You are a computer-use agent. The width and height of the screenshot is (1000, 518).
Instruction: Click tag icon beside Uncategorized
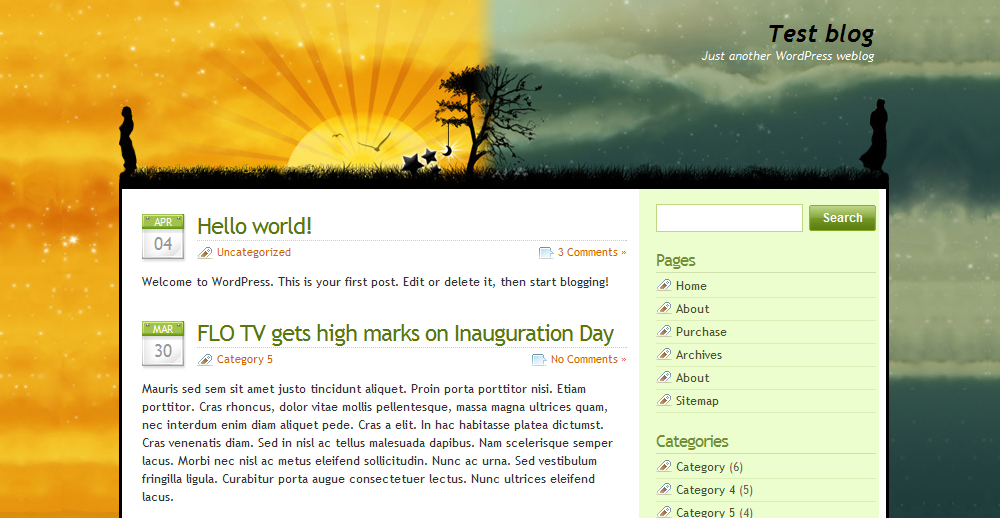205,253
